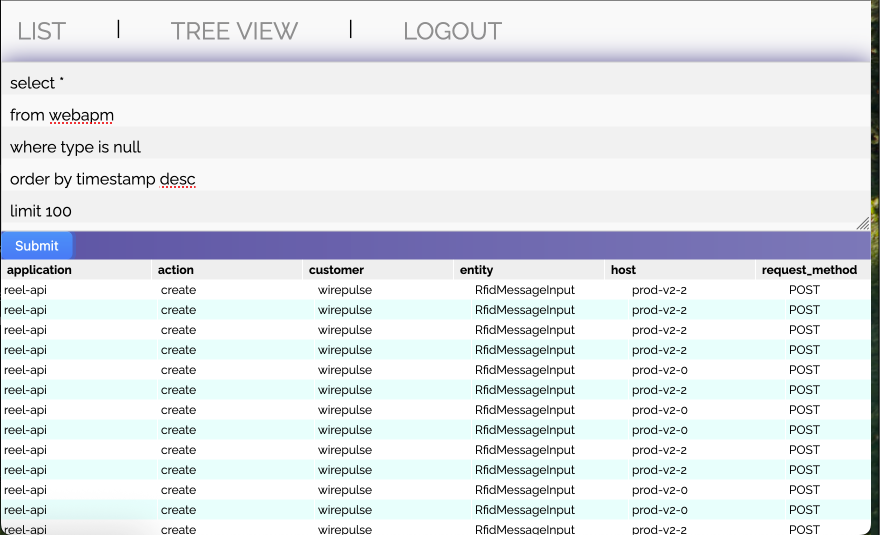Click prod-v2-0 host in fifth row
The image size is (880, 535).
pos(659,370)
